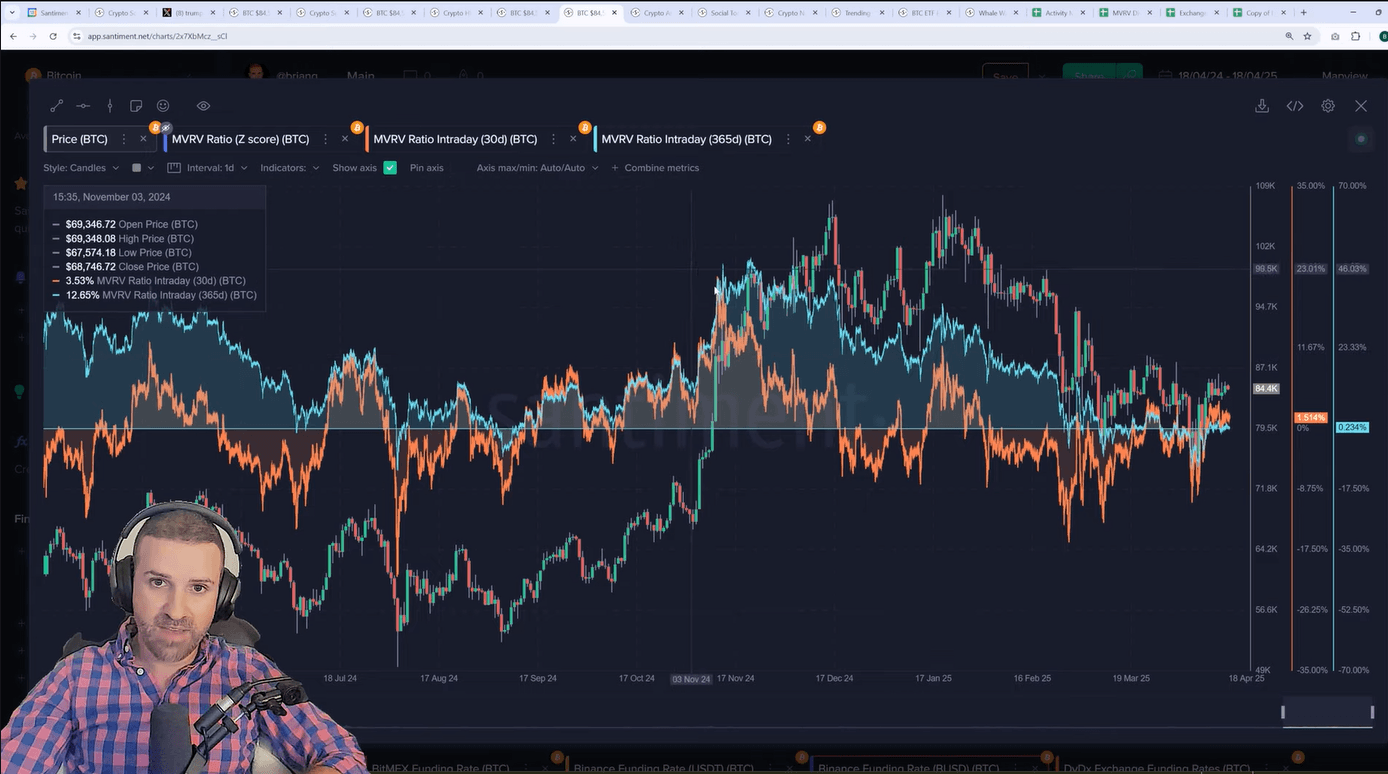The width and height of the screenshot is (1388, 774).
Task: Add a sticky note annotation
Action: [x=136, y=106]
